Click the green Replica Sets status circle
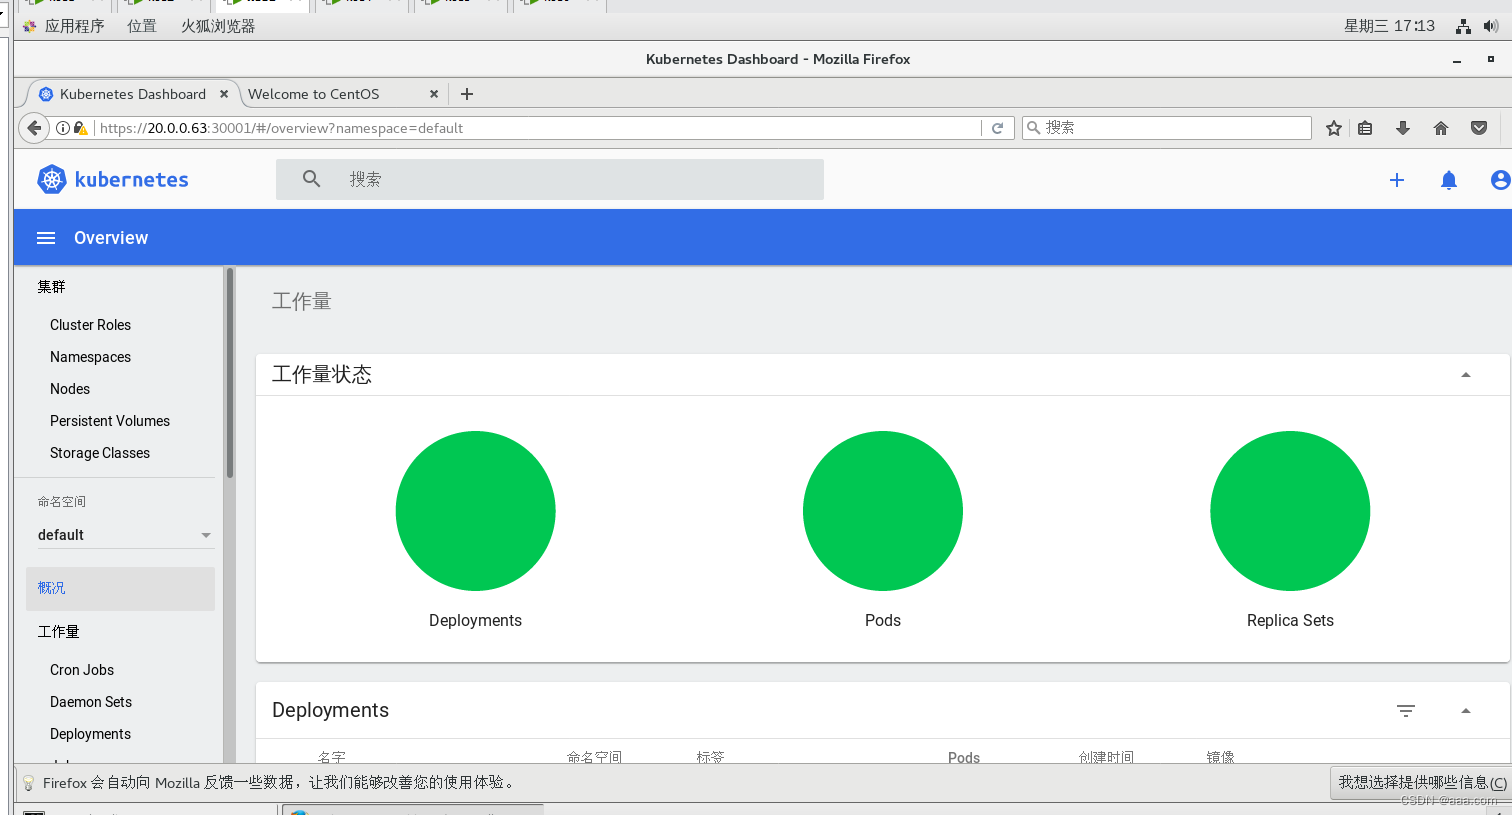This screenshot has width=1512, height=815. [1290, 511]
